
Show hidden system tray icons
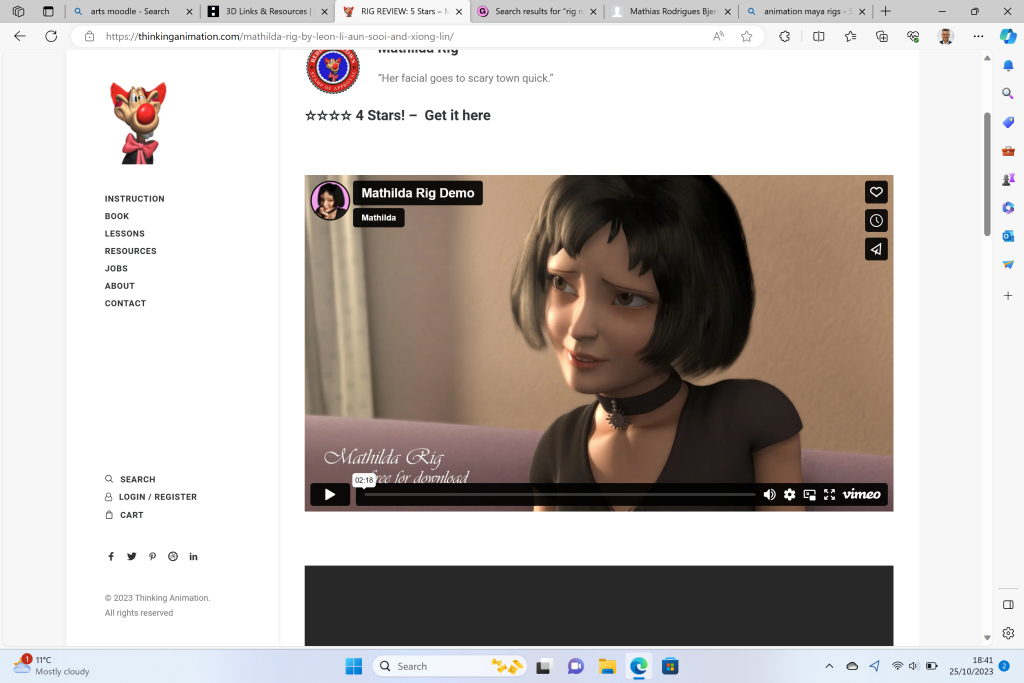point(829,666)
